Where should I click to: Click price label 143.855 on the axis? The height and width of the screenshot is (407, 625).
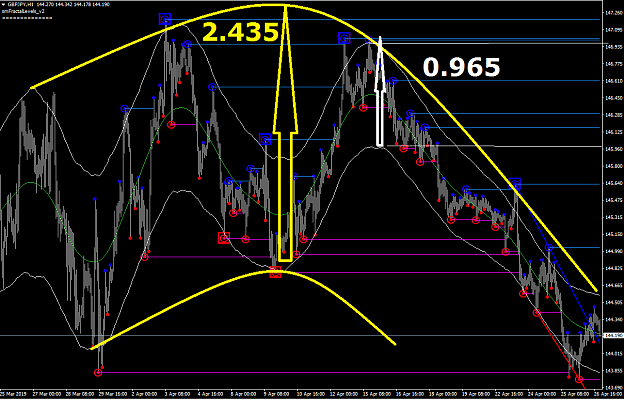pyautogui.click(x=614, y=371)
